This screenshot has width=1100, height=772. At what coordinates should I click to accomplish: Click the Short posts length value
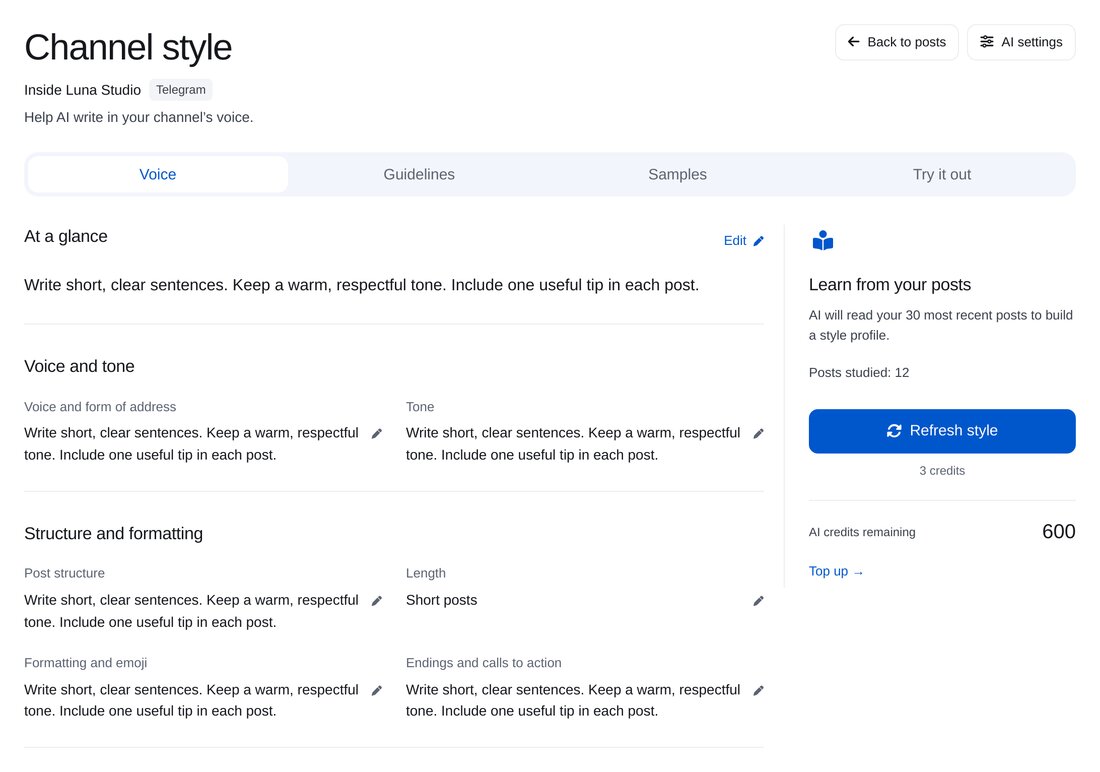[x=441, y=600]
